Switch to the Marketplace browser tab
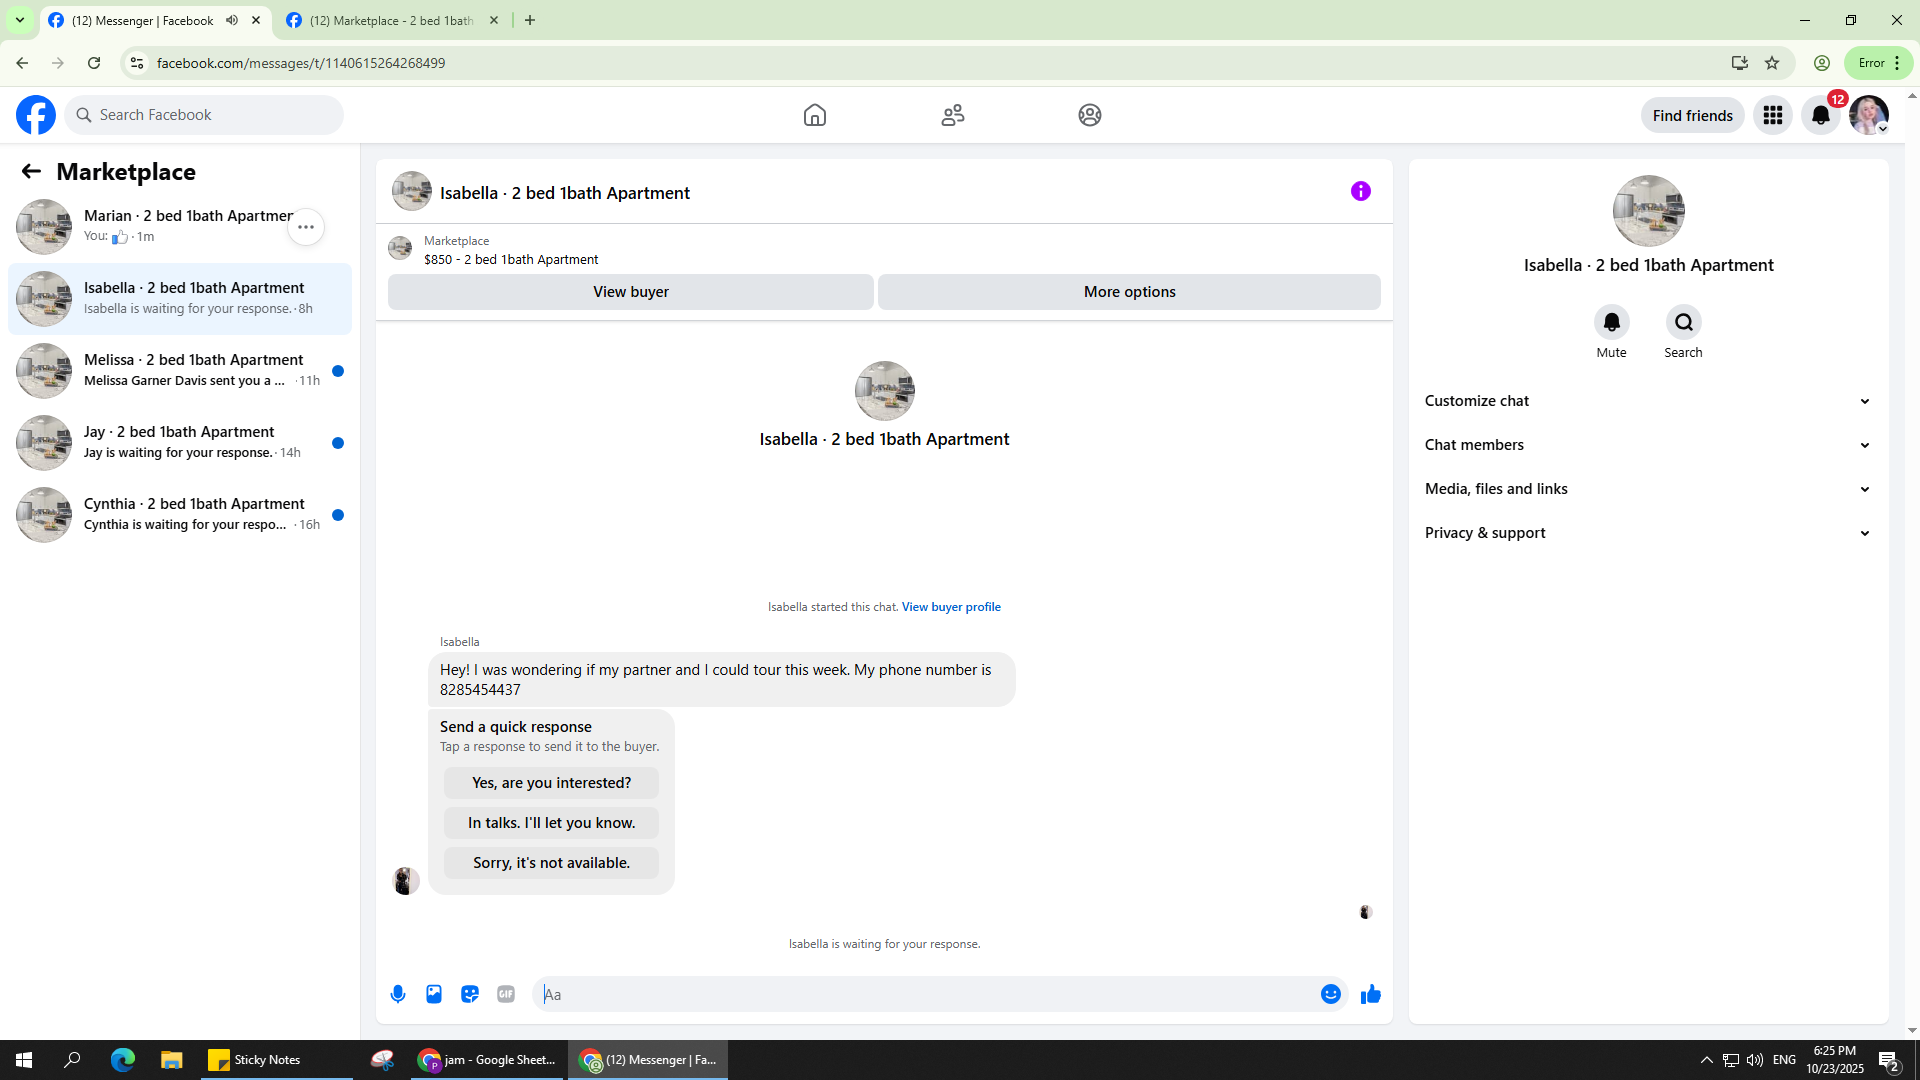1920x1080 pixels. tap(390, 20)
